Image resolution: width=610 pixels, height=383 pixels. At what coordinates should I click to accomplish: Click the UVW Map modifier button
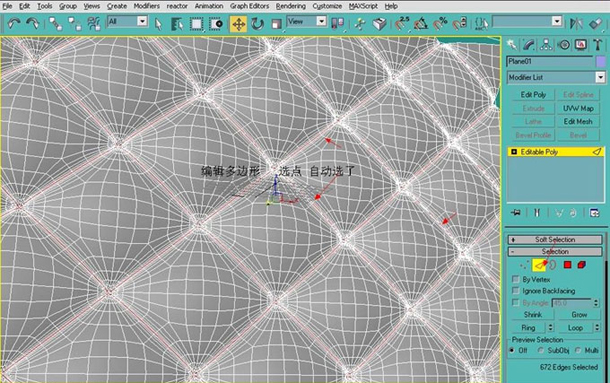point(578,108)
